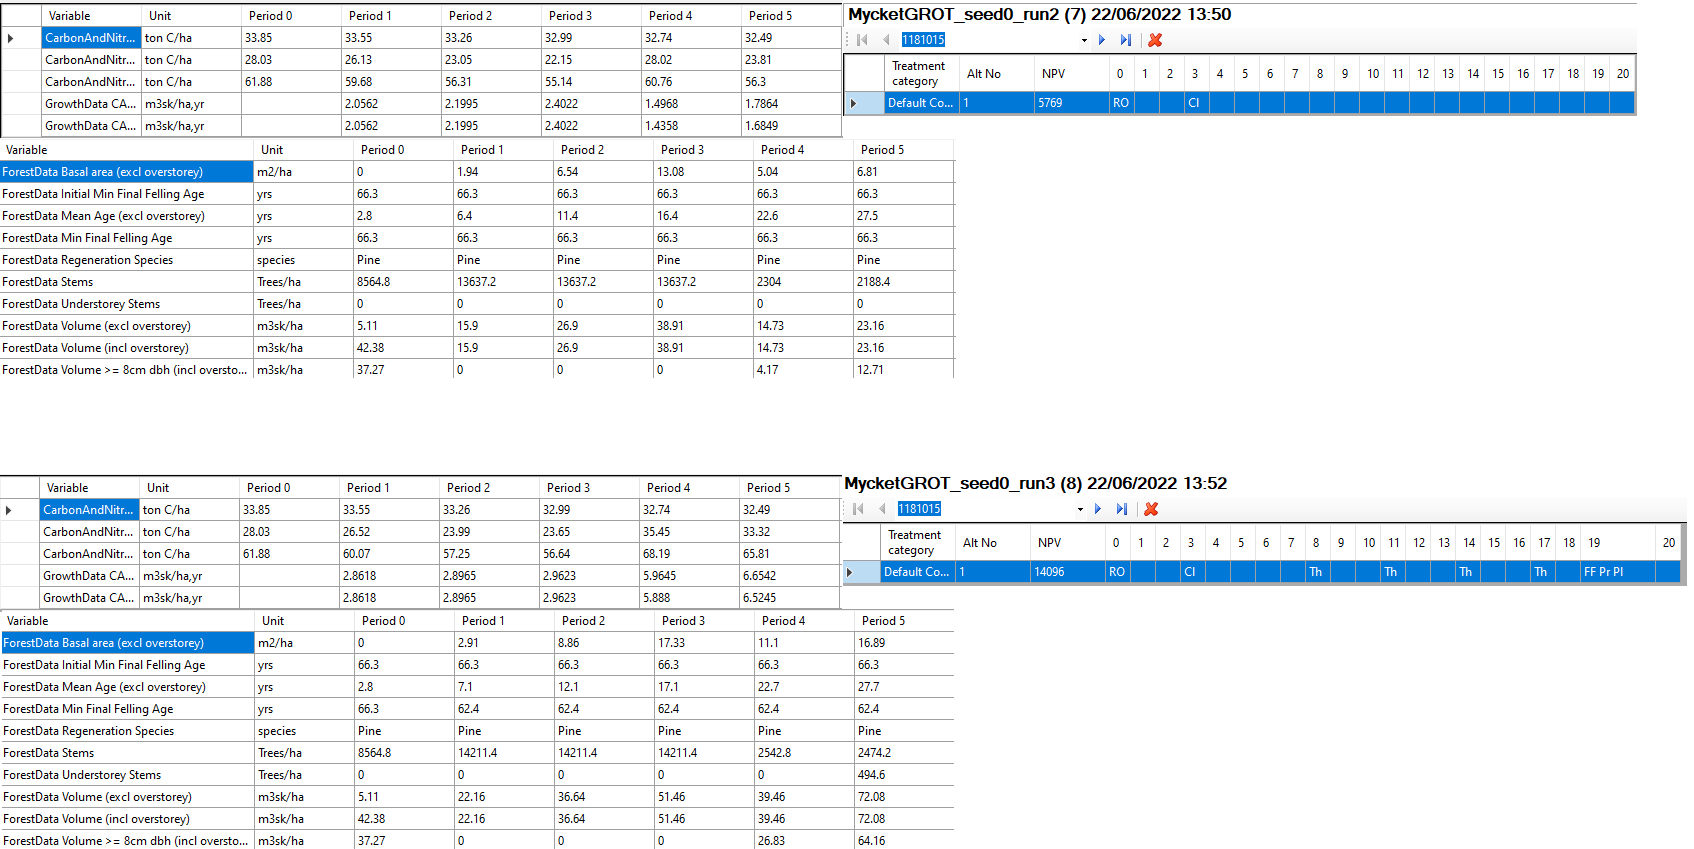Select ForestData Stems row in top table
This screenshot has width=1694, height=849.
click(x=48, y=282)
